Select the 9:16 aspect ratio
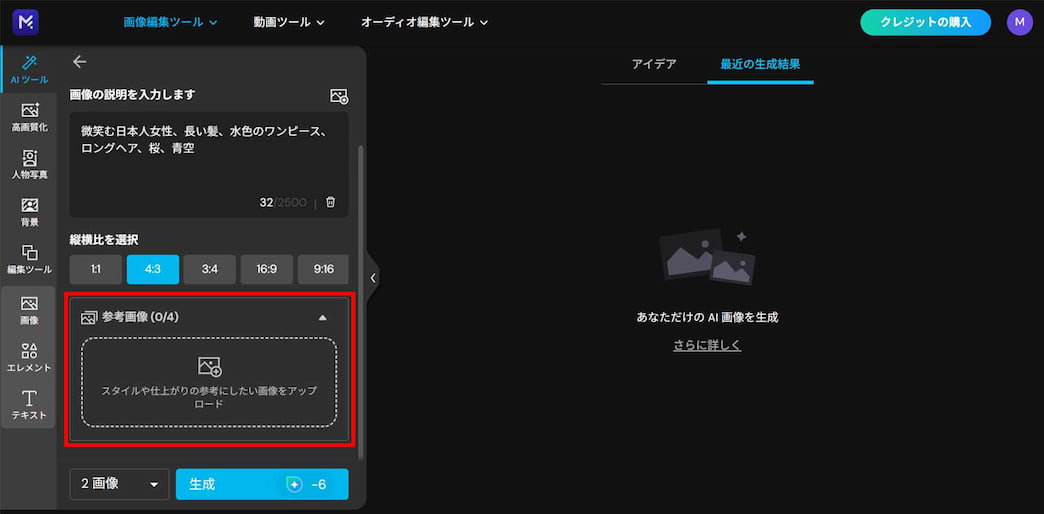This screenshot has width=1044, height=514. coord(324,270)
